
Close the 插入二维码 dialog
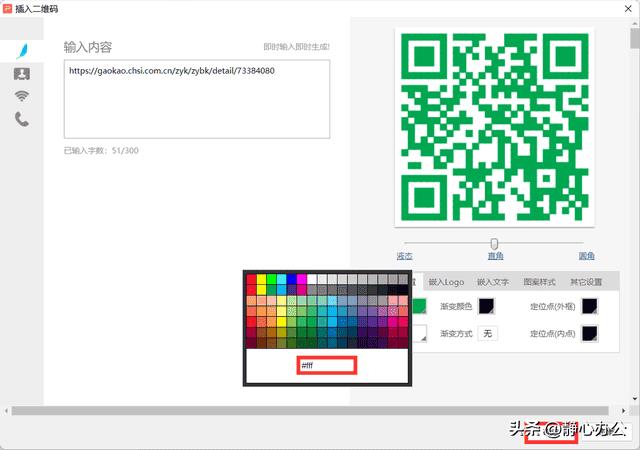coord(628,9)
